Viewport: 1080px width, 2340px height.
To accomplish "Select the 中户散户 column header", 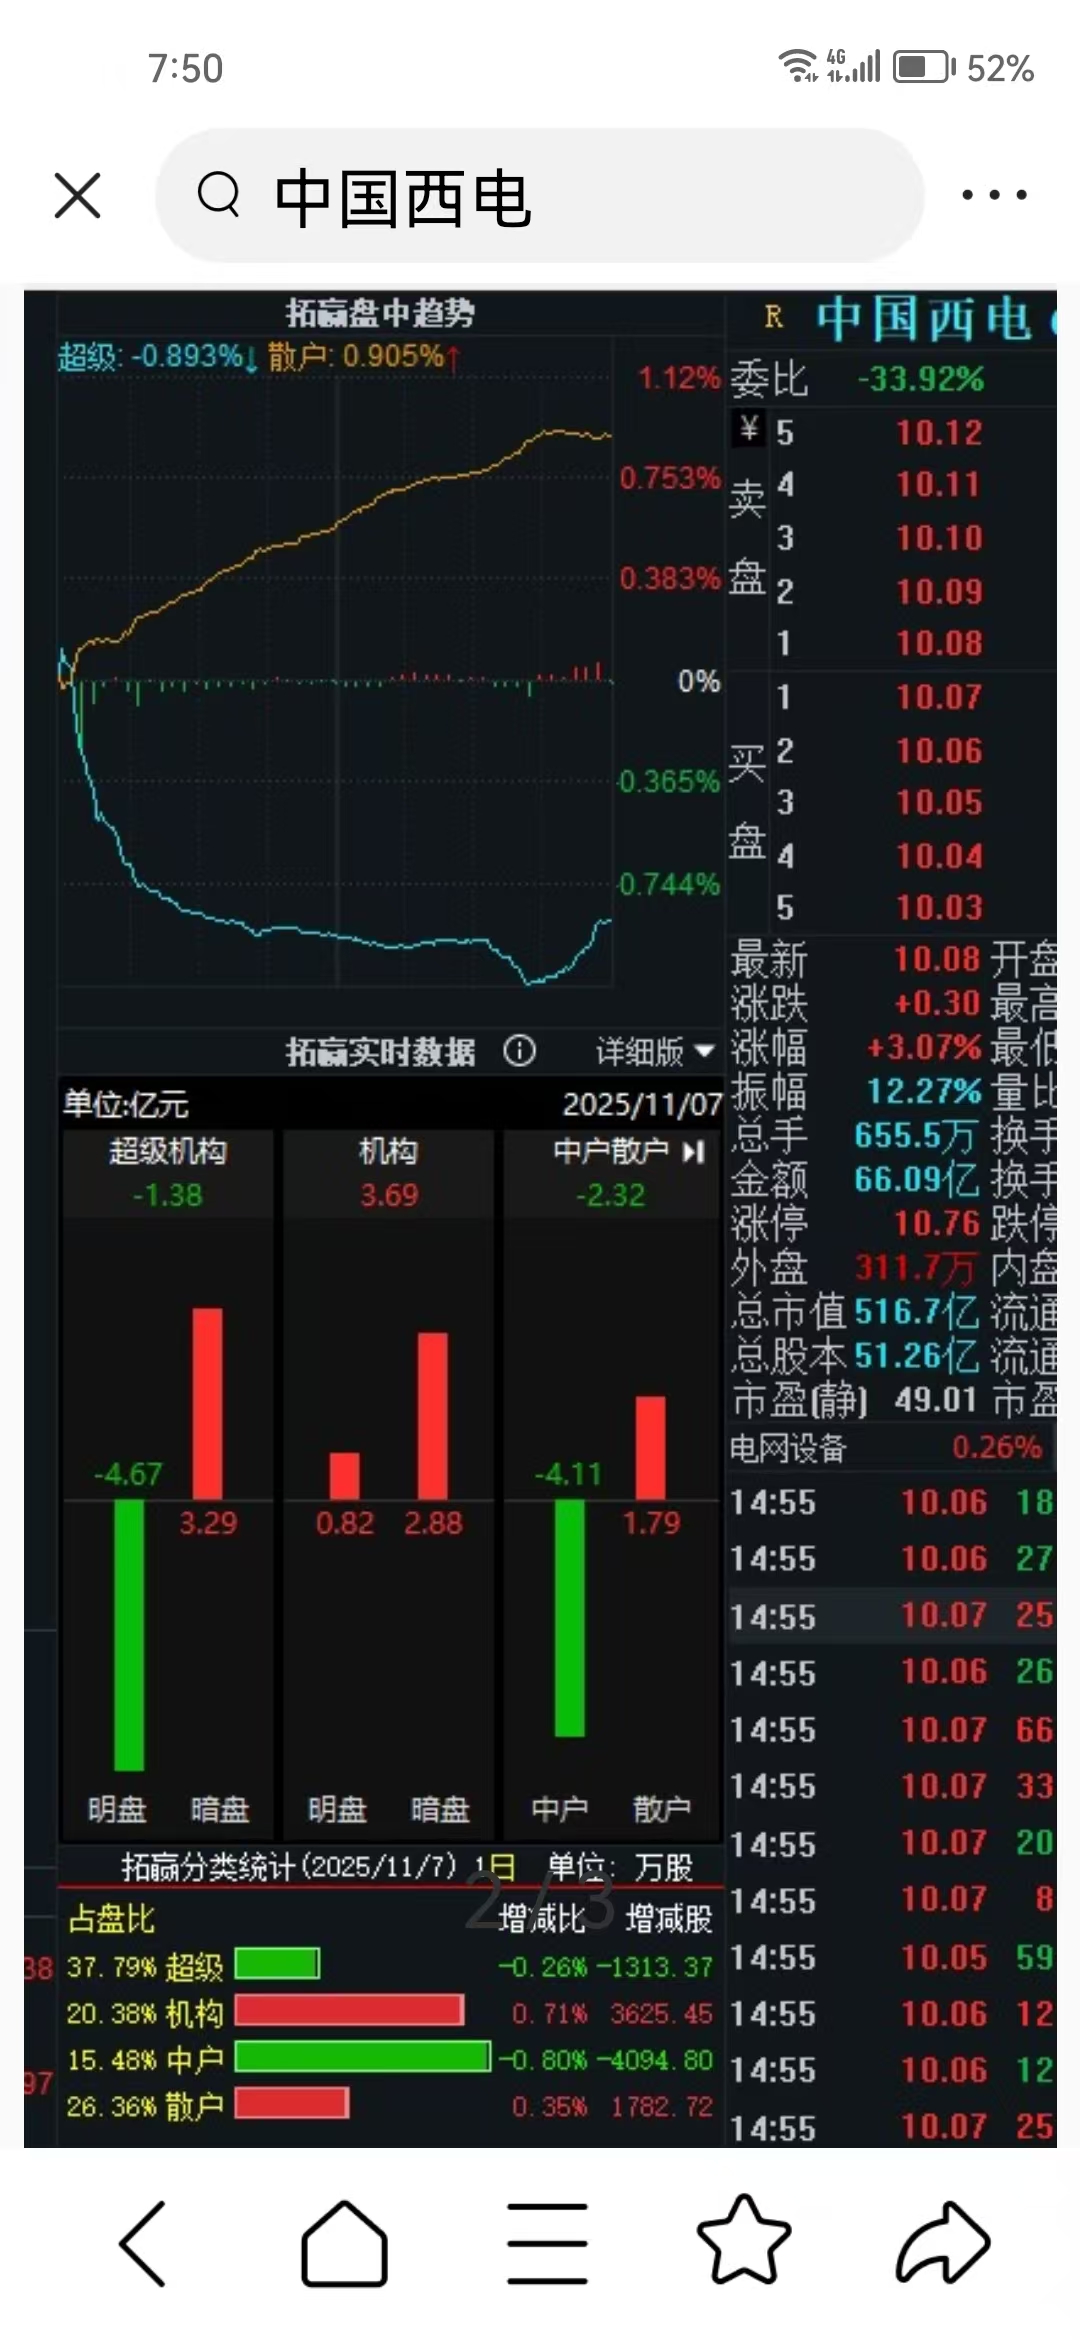I will 611,1152.
